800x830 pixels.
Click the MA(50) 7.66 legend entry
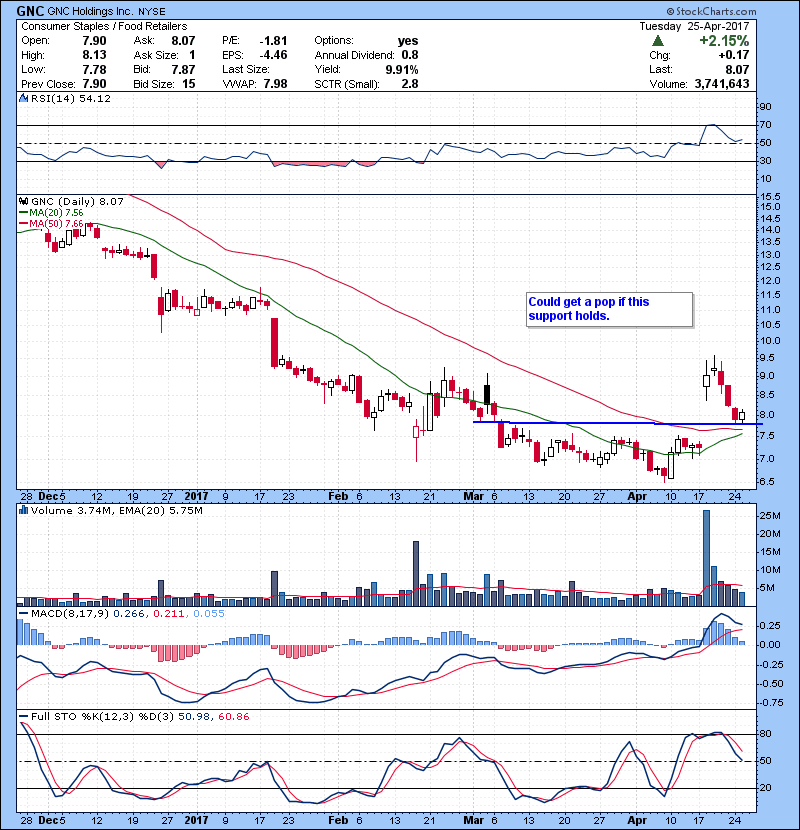click(51, 223)
